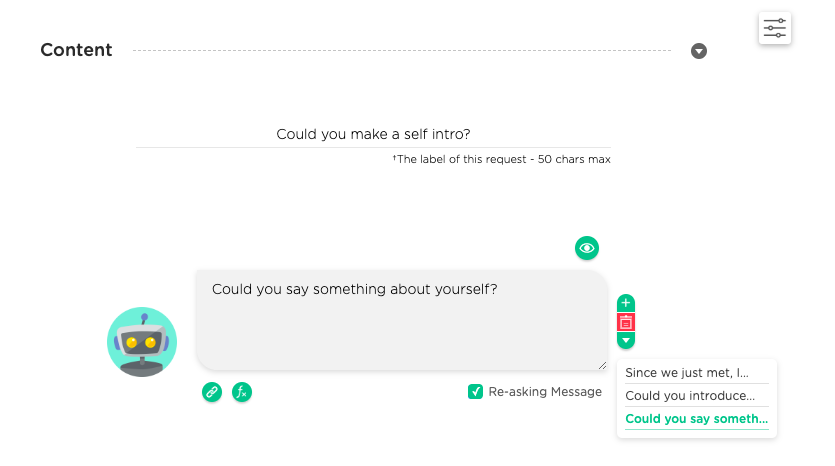Image resolution: width=835 pixels, height=466 pixels.
Task: Edit the 'Could you make a self intro?' label
Action: click(x=373, y=134)
